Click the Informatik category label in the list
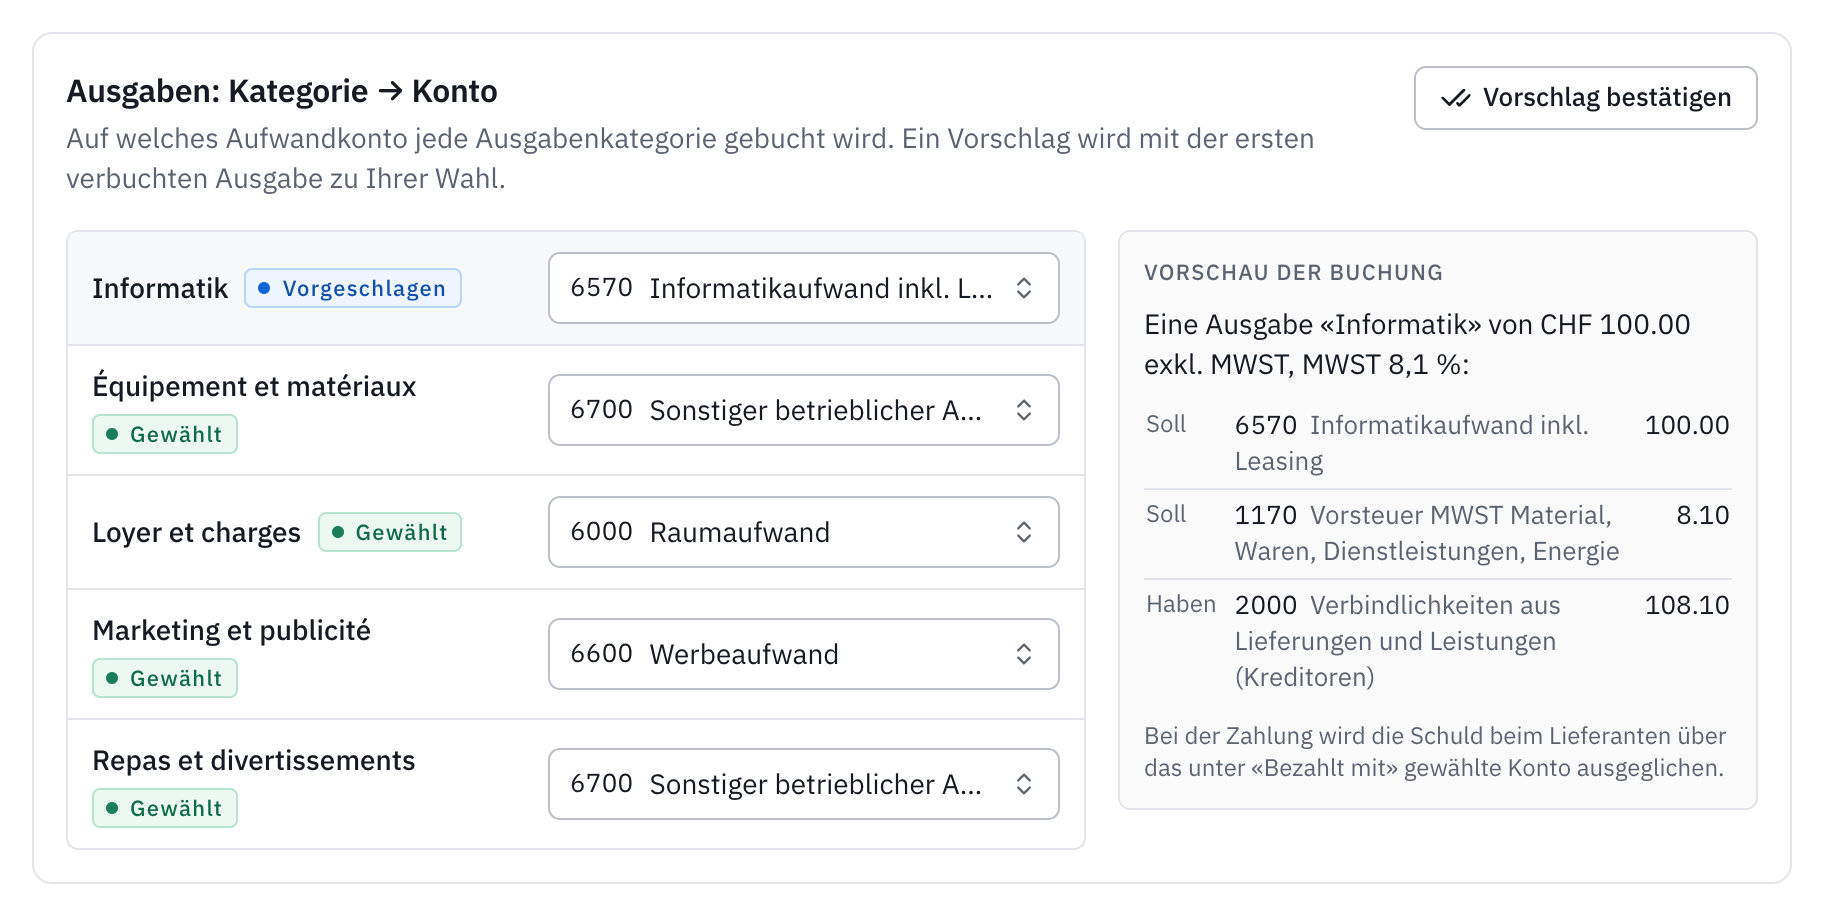This screenshot has width=1824, height=916. tap(160, 288)
